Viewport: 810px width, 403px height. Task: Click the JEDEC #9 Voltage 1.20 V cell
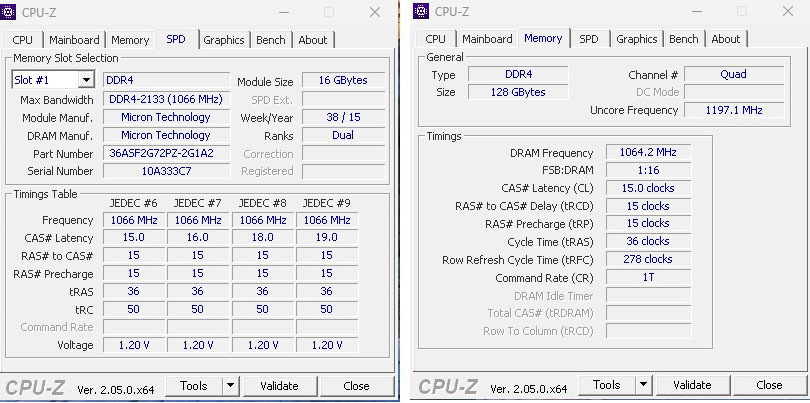327,345
